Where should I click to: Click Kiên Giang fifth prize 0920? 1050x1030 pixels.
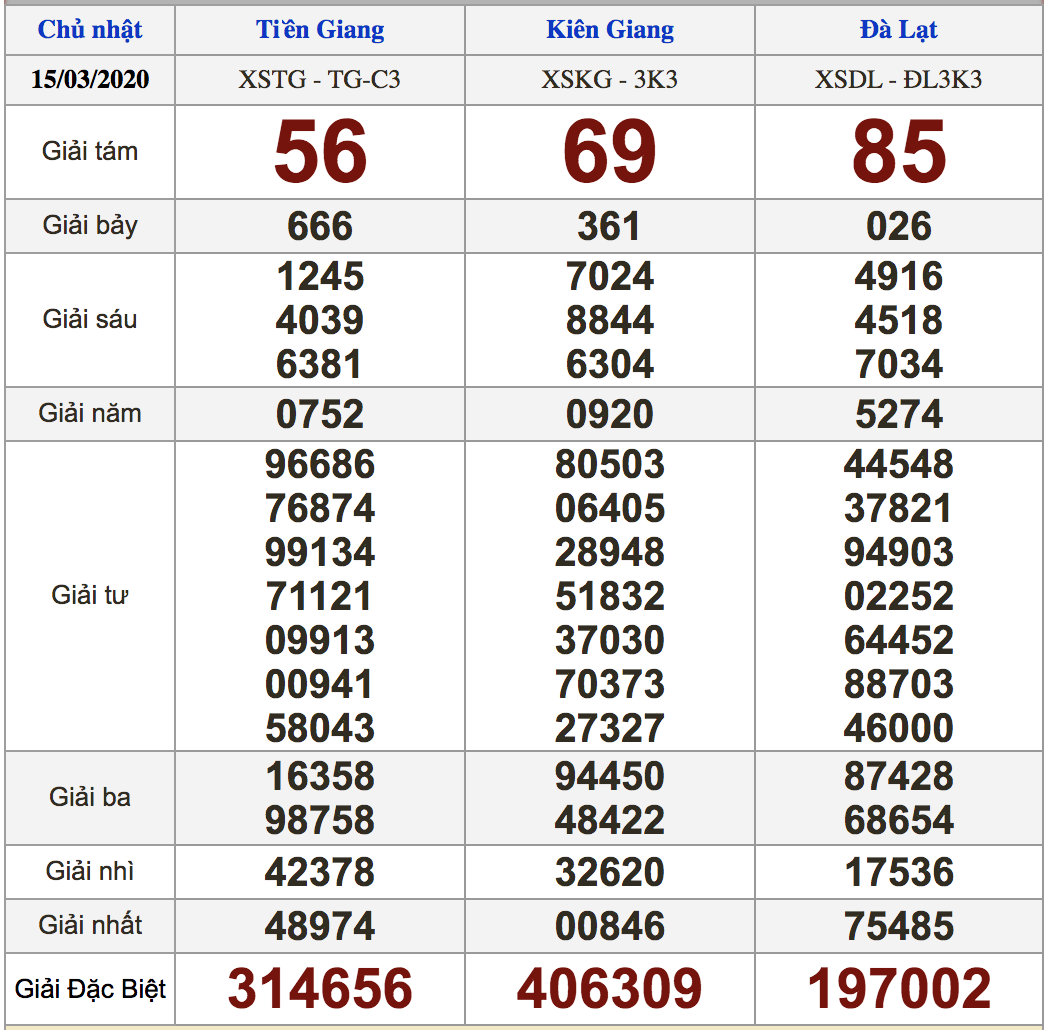point(610,414)
